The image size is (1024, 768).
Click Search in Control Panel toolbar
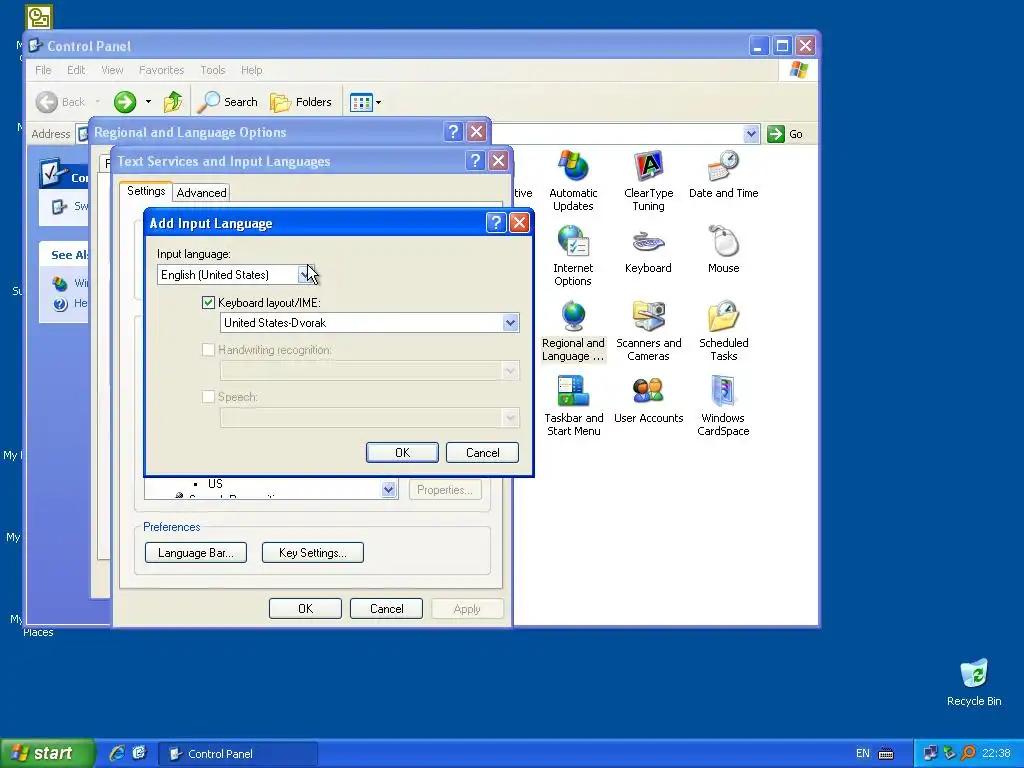click(x=228, y=102)
